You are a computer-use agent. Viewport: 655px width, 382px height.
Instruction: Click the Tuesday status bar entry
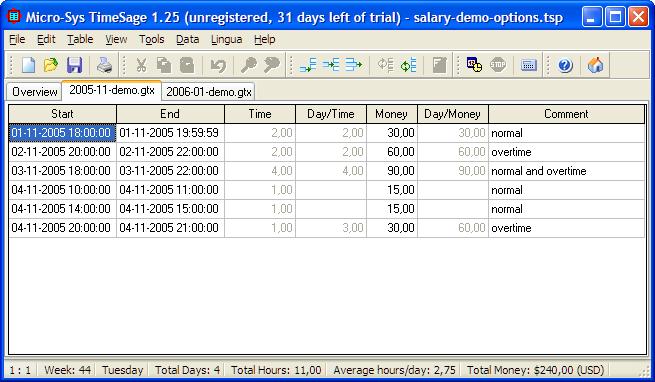[122, 370]
